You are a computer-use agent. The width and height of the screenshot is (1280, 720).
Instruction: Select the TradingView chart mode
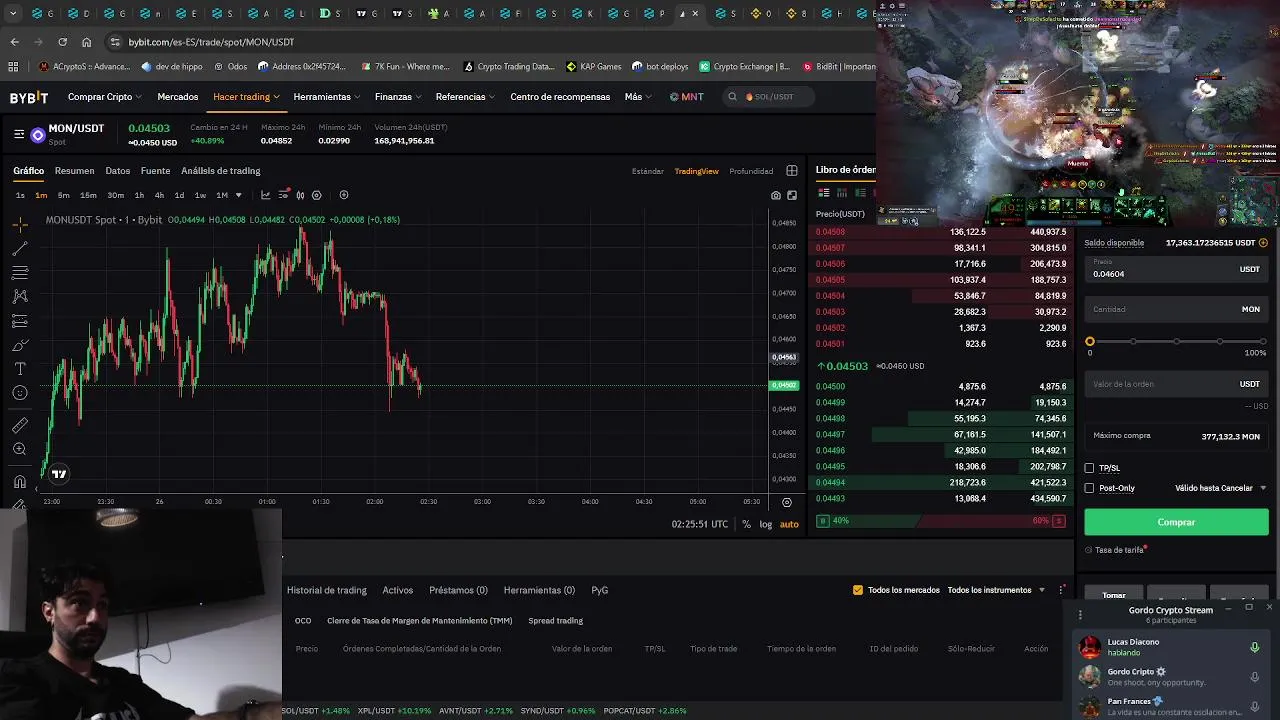(696, 171)
